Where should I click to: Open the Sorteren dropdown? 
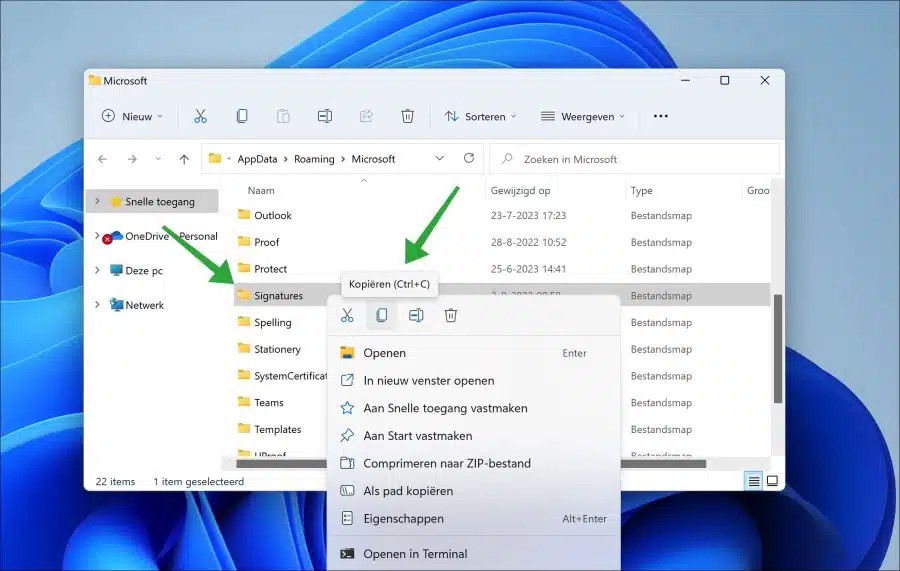[480, 116]
